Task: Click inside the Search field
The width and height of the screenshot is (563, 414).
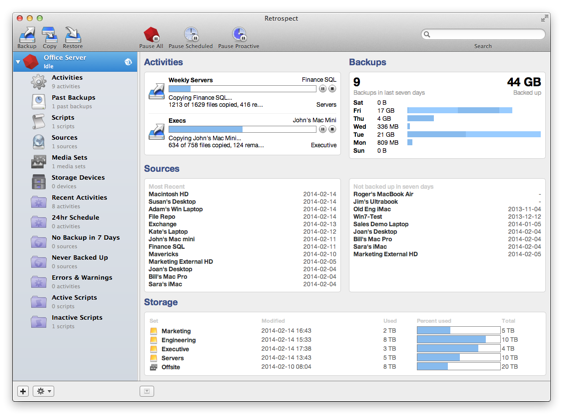Action: pos(483,34)
